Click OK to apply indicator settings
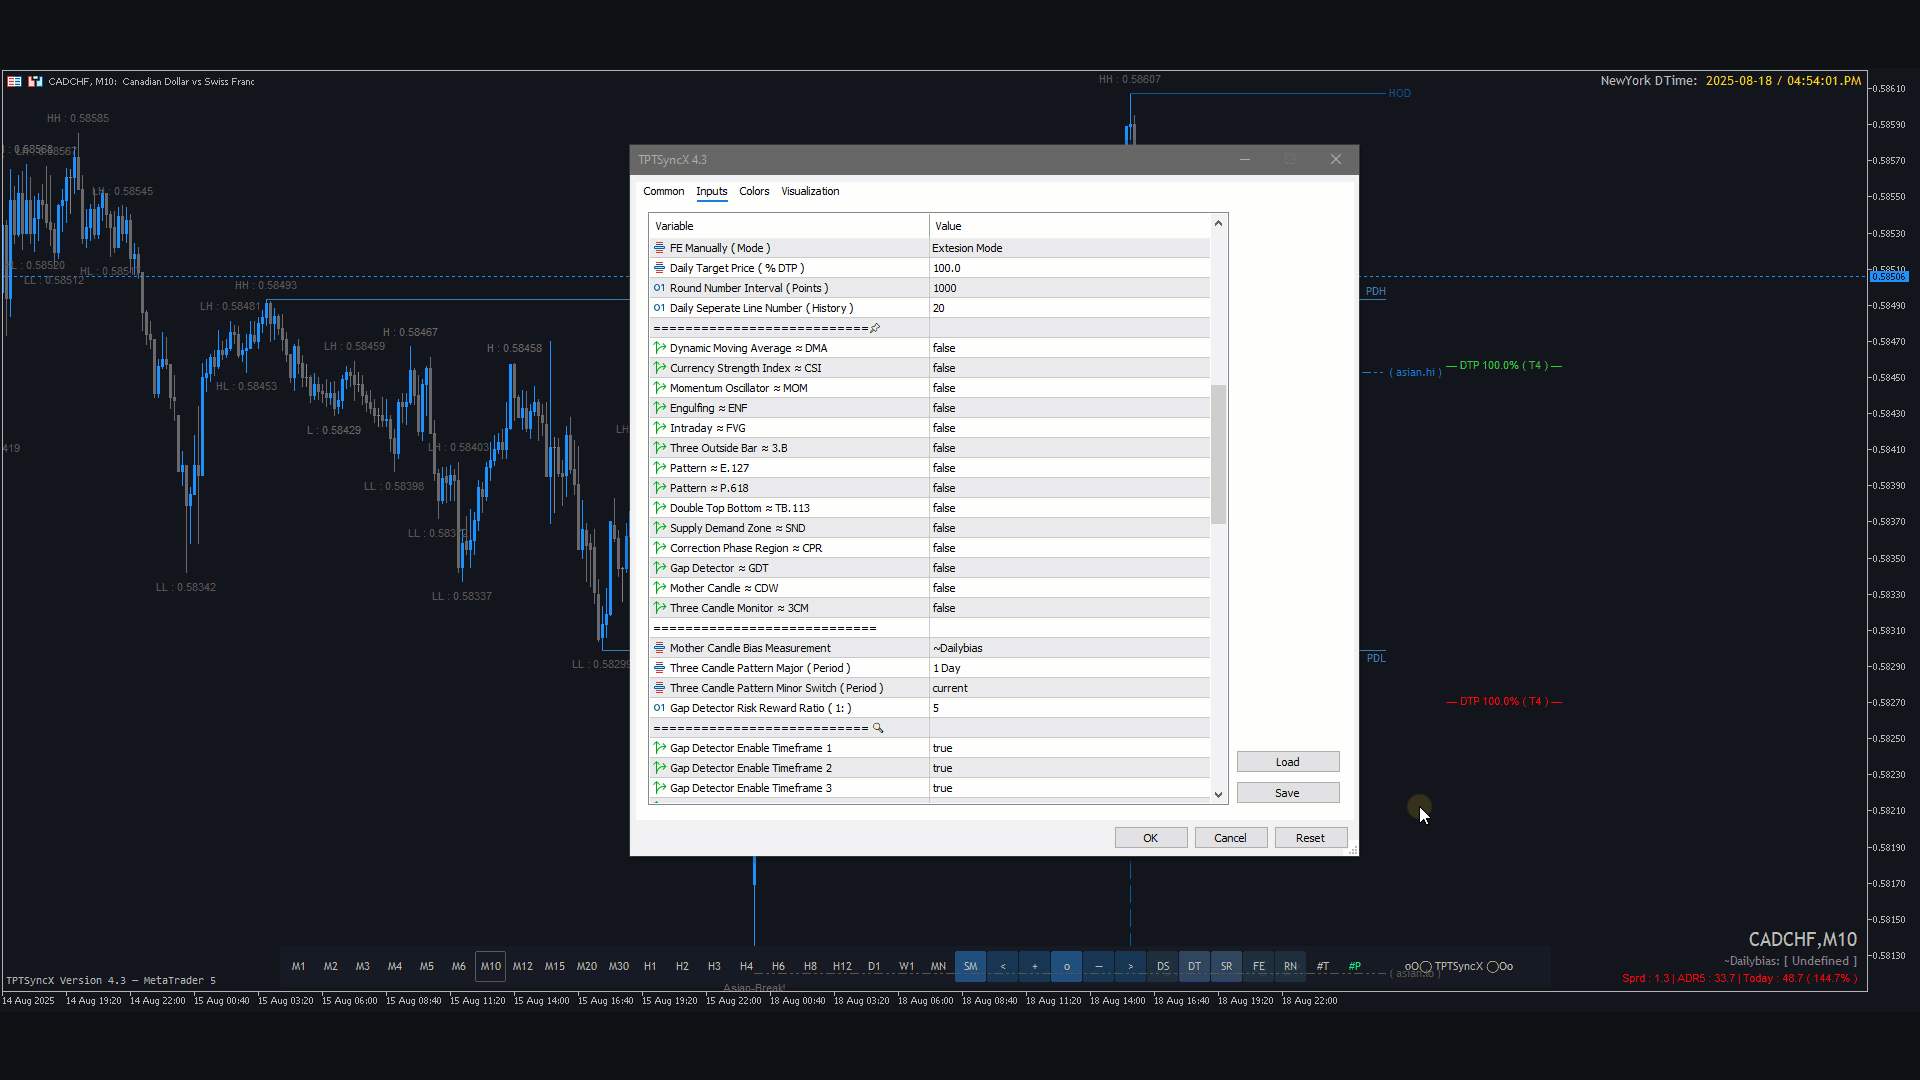Image resolution: width=1920 pixels, height=1080 pixels. click(x=1151, y=838)
